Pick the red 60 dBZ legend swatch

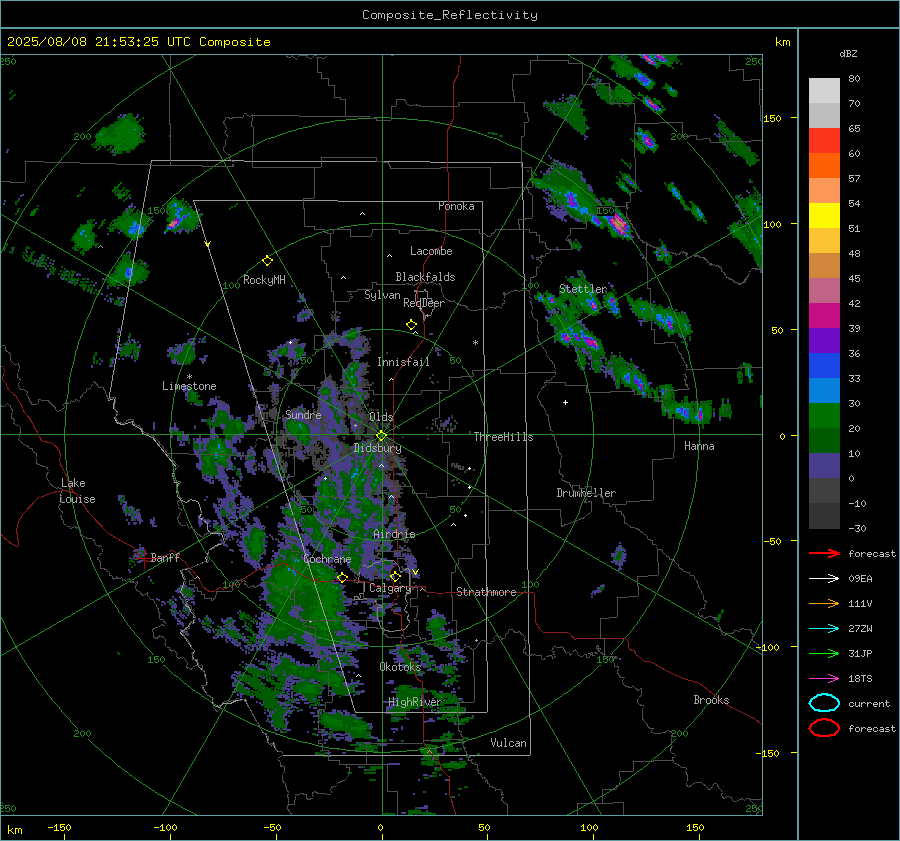[x=824, y=140]
